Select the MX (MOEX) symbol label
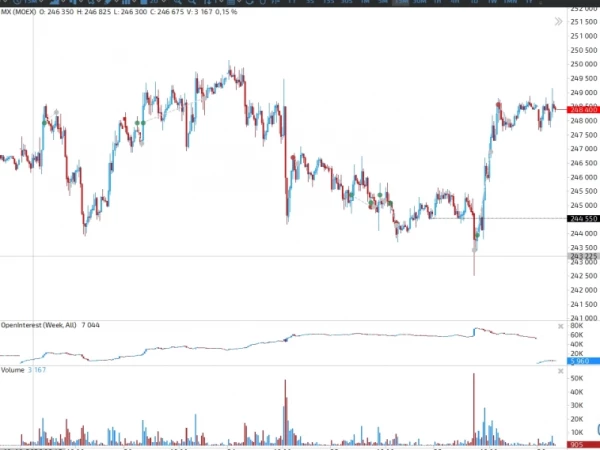Image resolution: width=600 pixels, height=450 pixels. click(x=18, y=12)
